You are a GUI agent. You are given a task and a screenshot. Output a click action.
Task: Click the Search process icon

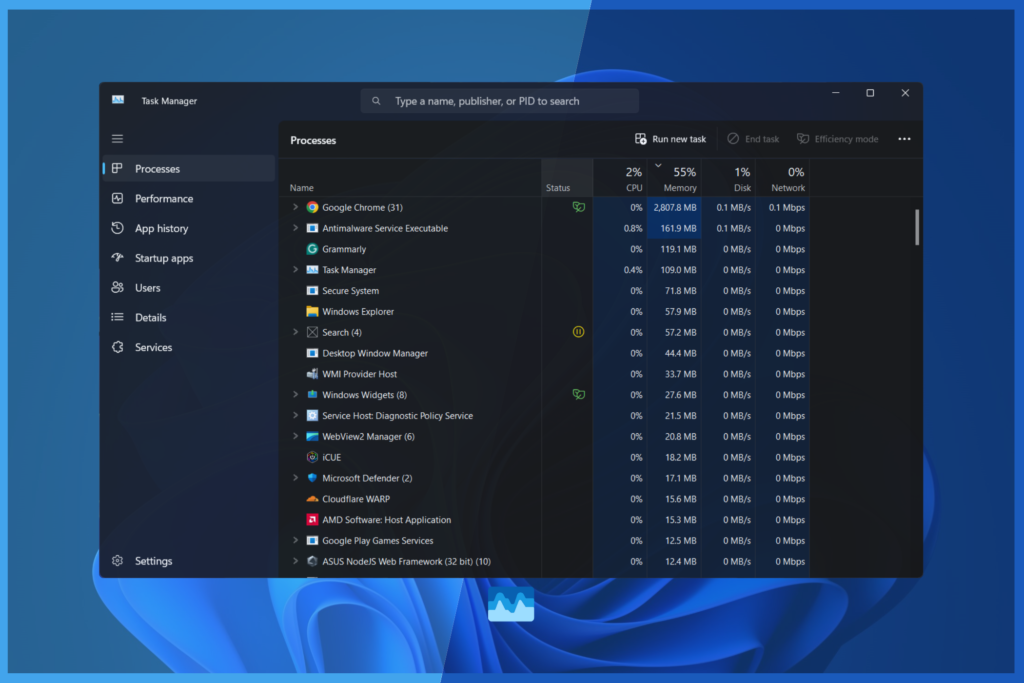[312, 332]
